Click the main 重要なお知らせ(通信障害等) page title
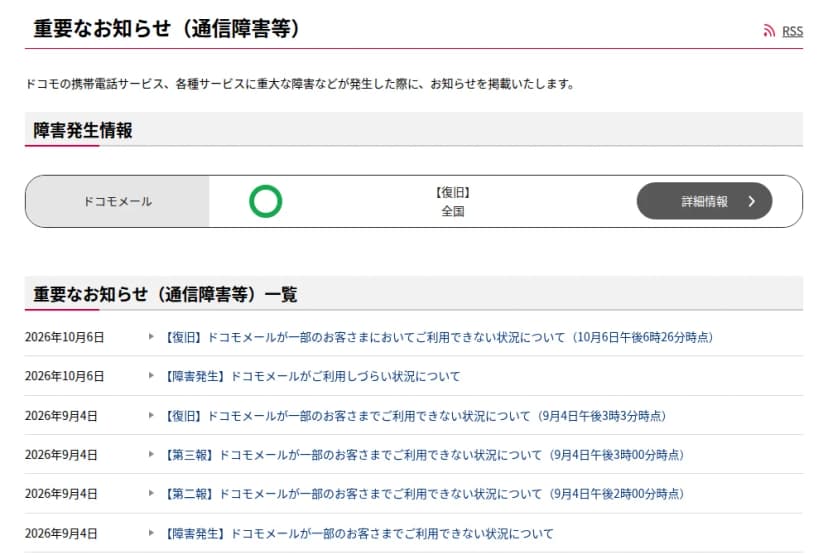The height and width of the screenshot is (555, 828). pos(168,28)
